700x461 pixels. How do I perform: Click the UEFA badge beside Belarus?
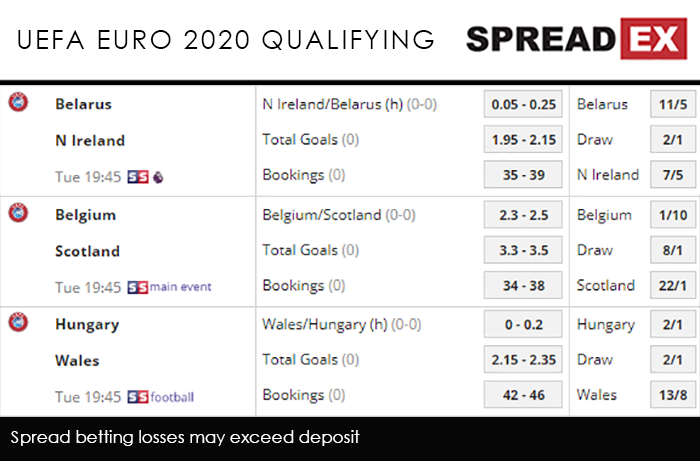click(18, 102)
